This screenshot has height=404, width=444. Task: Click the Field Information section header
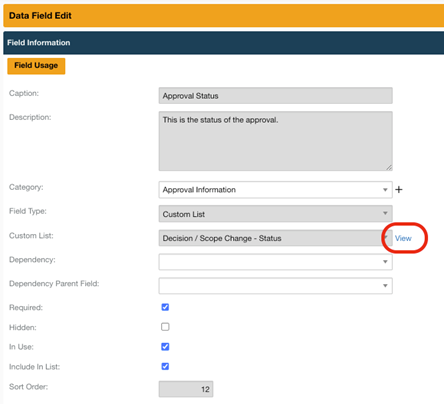point(224,43)
